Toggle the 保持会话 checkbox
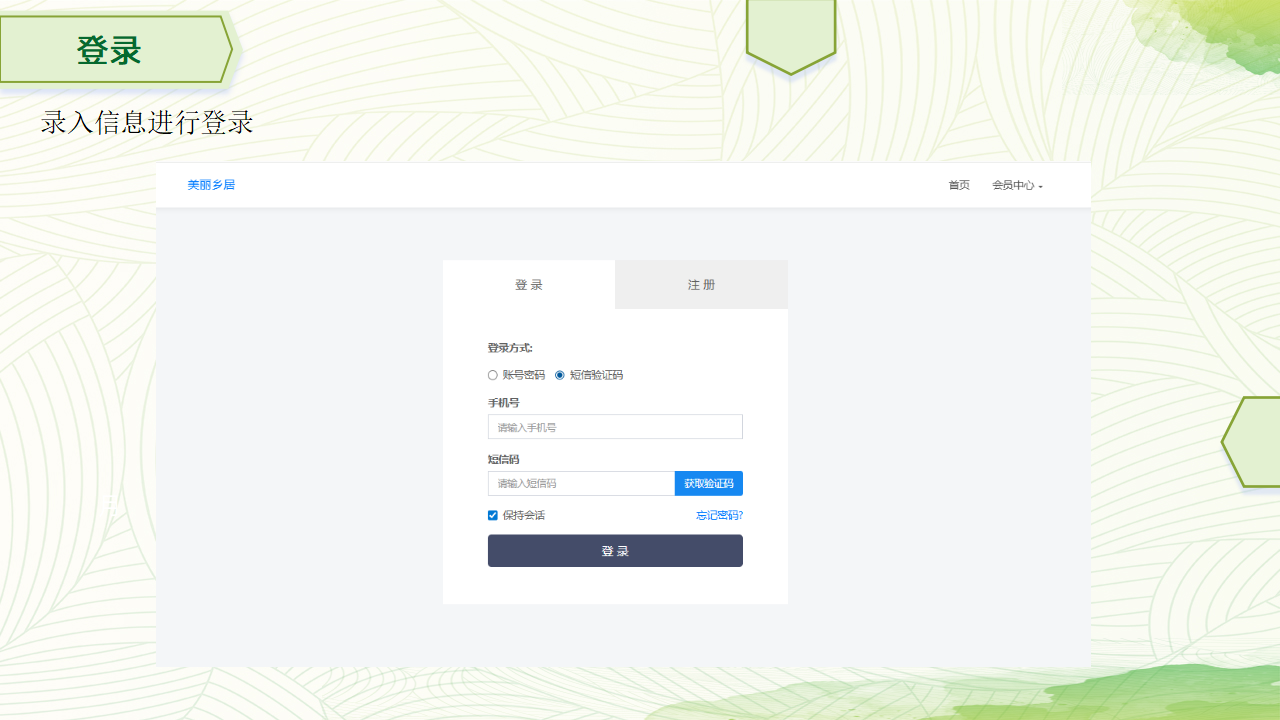The image size is (1280, 720). pos(493,515)
